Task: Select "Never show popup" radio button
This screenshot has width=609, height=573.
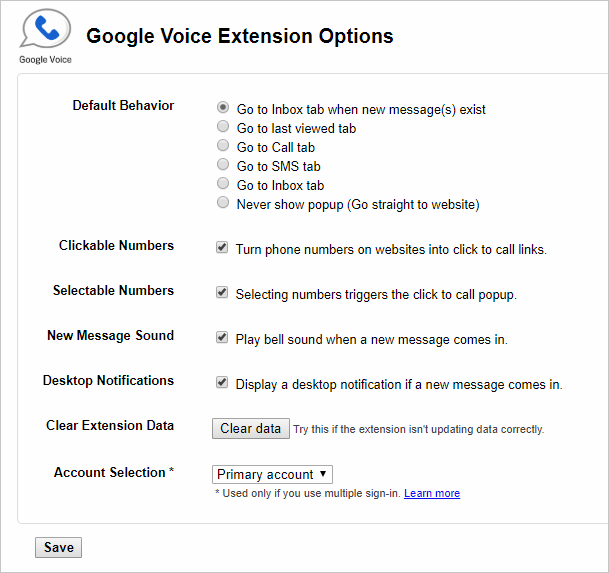Action: tap(223, 203)
